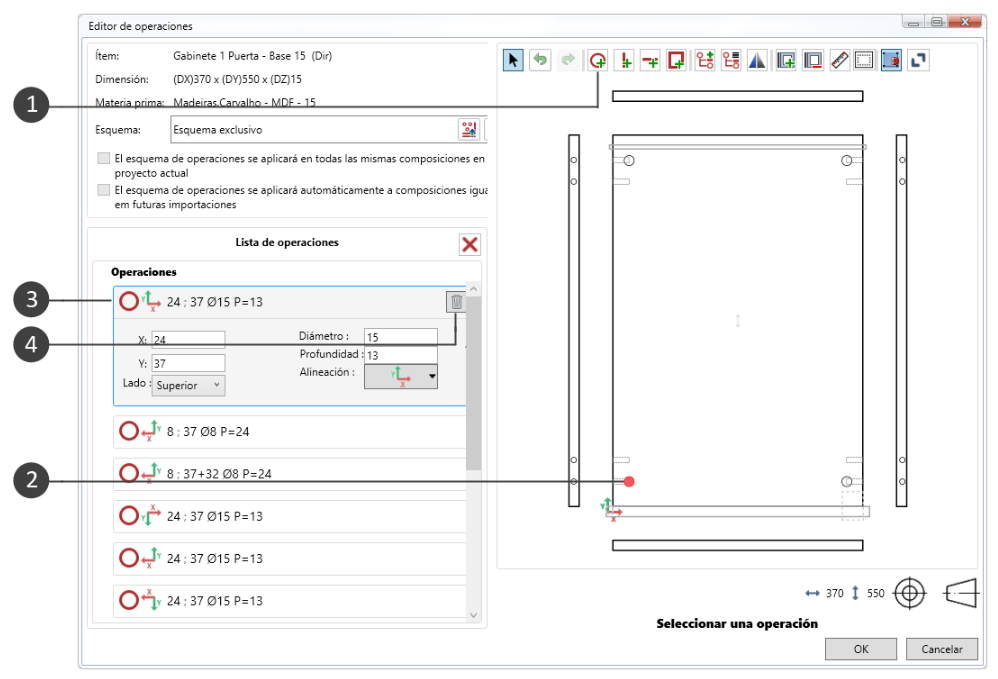This screenshot has height=679, width=998.
Task: Click the green undo arrow
Action: [540, 60]
